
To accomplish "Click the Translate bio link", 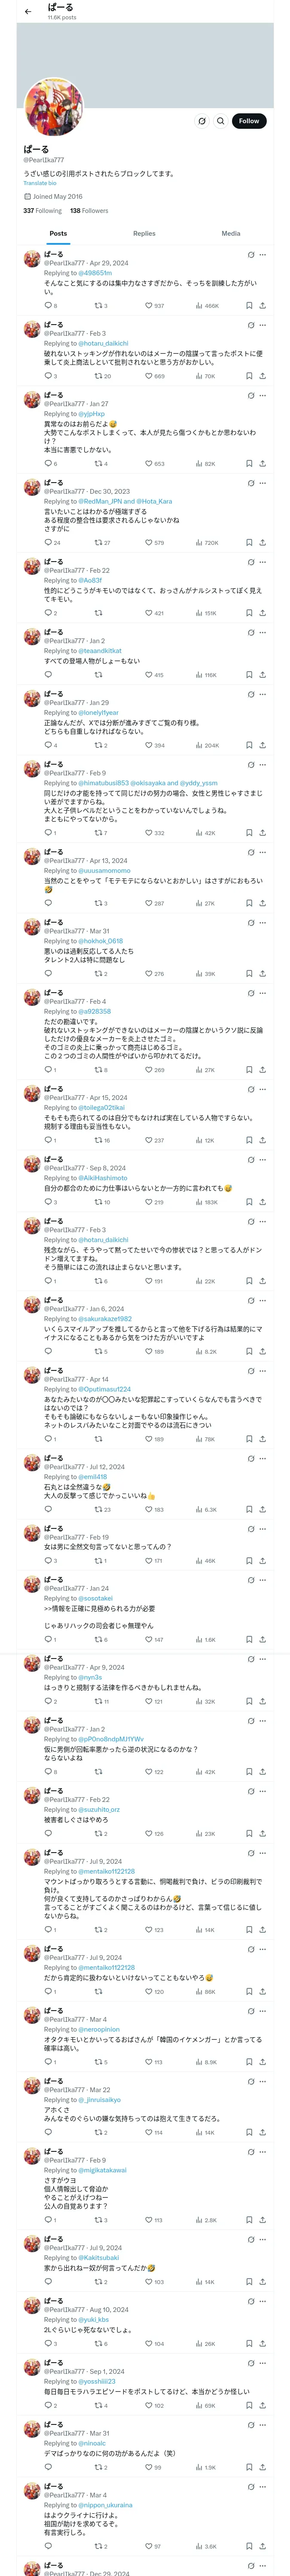I will click(40, 183).
